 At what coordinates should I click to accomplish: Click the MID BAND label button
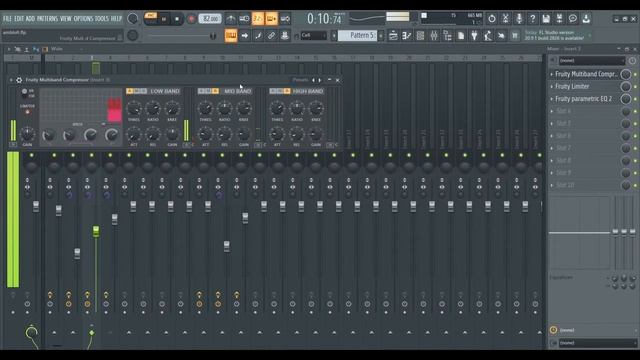coord(238,91)
